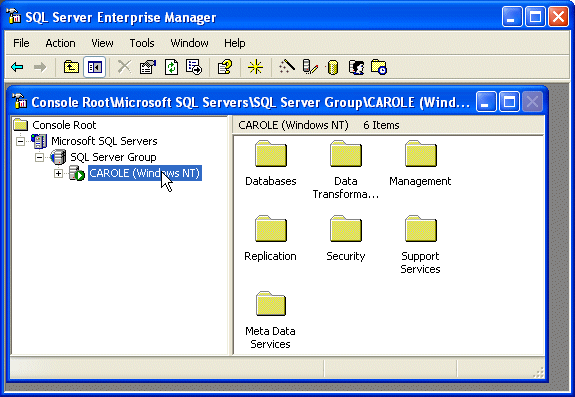
Task: Select the Data Transformation Services folder
Action: click(x=346, y=170)
